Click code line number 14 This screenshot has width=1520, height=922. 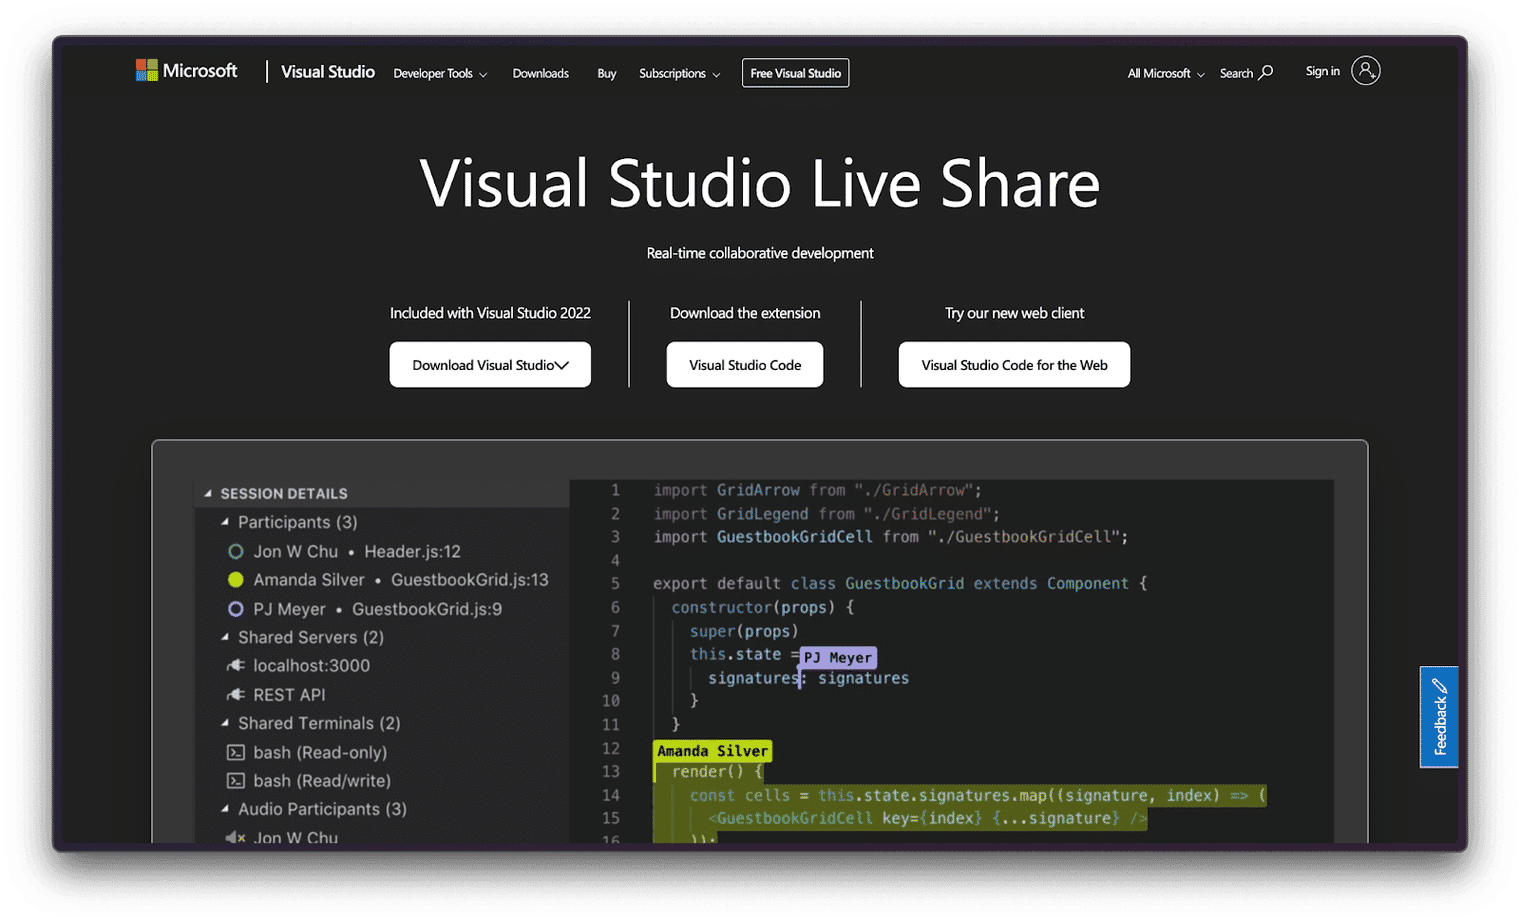(x=610, y=796)
